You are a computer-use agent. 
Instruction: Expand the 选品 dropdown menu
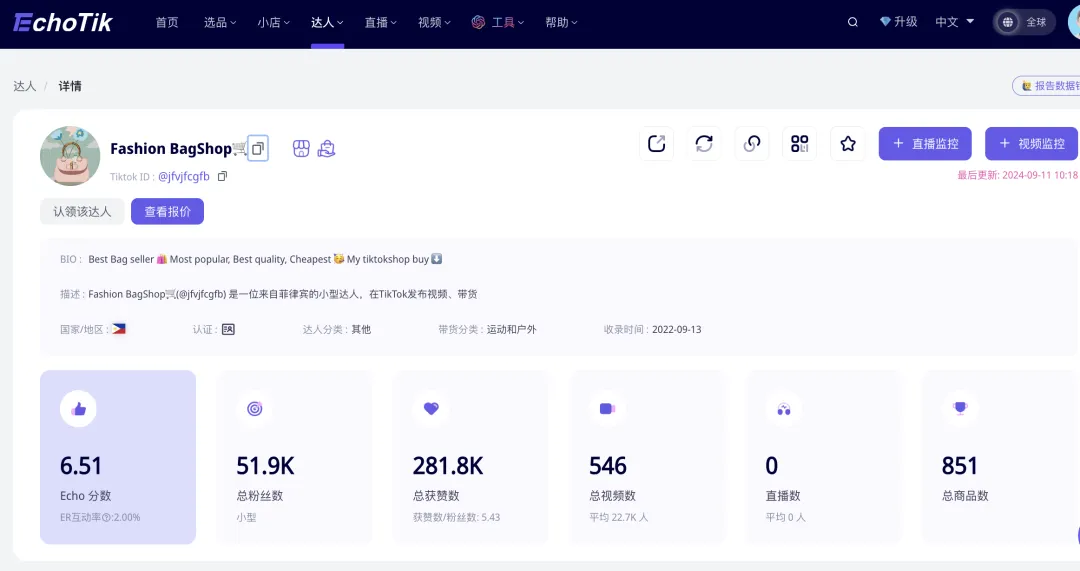(x=220, y=22)
